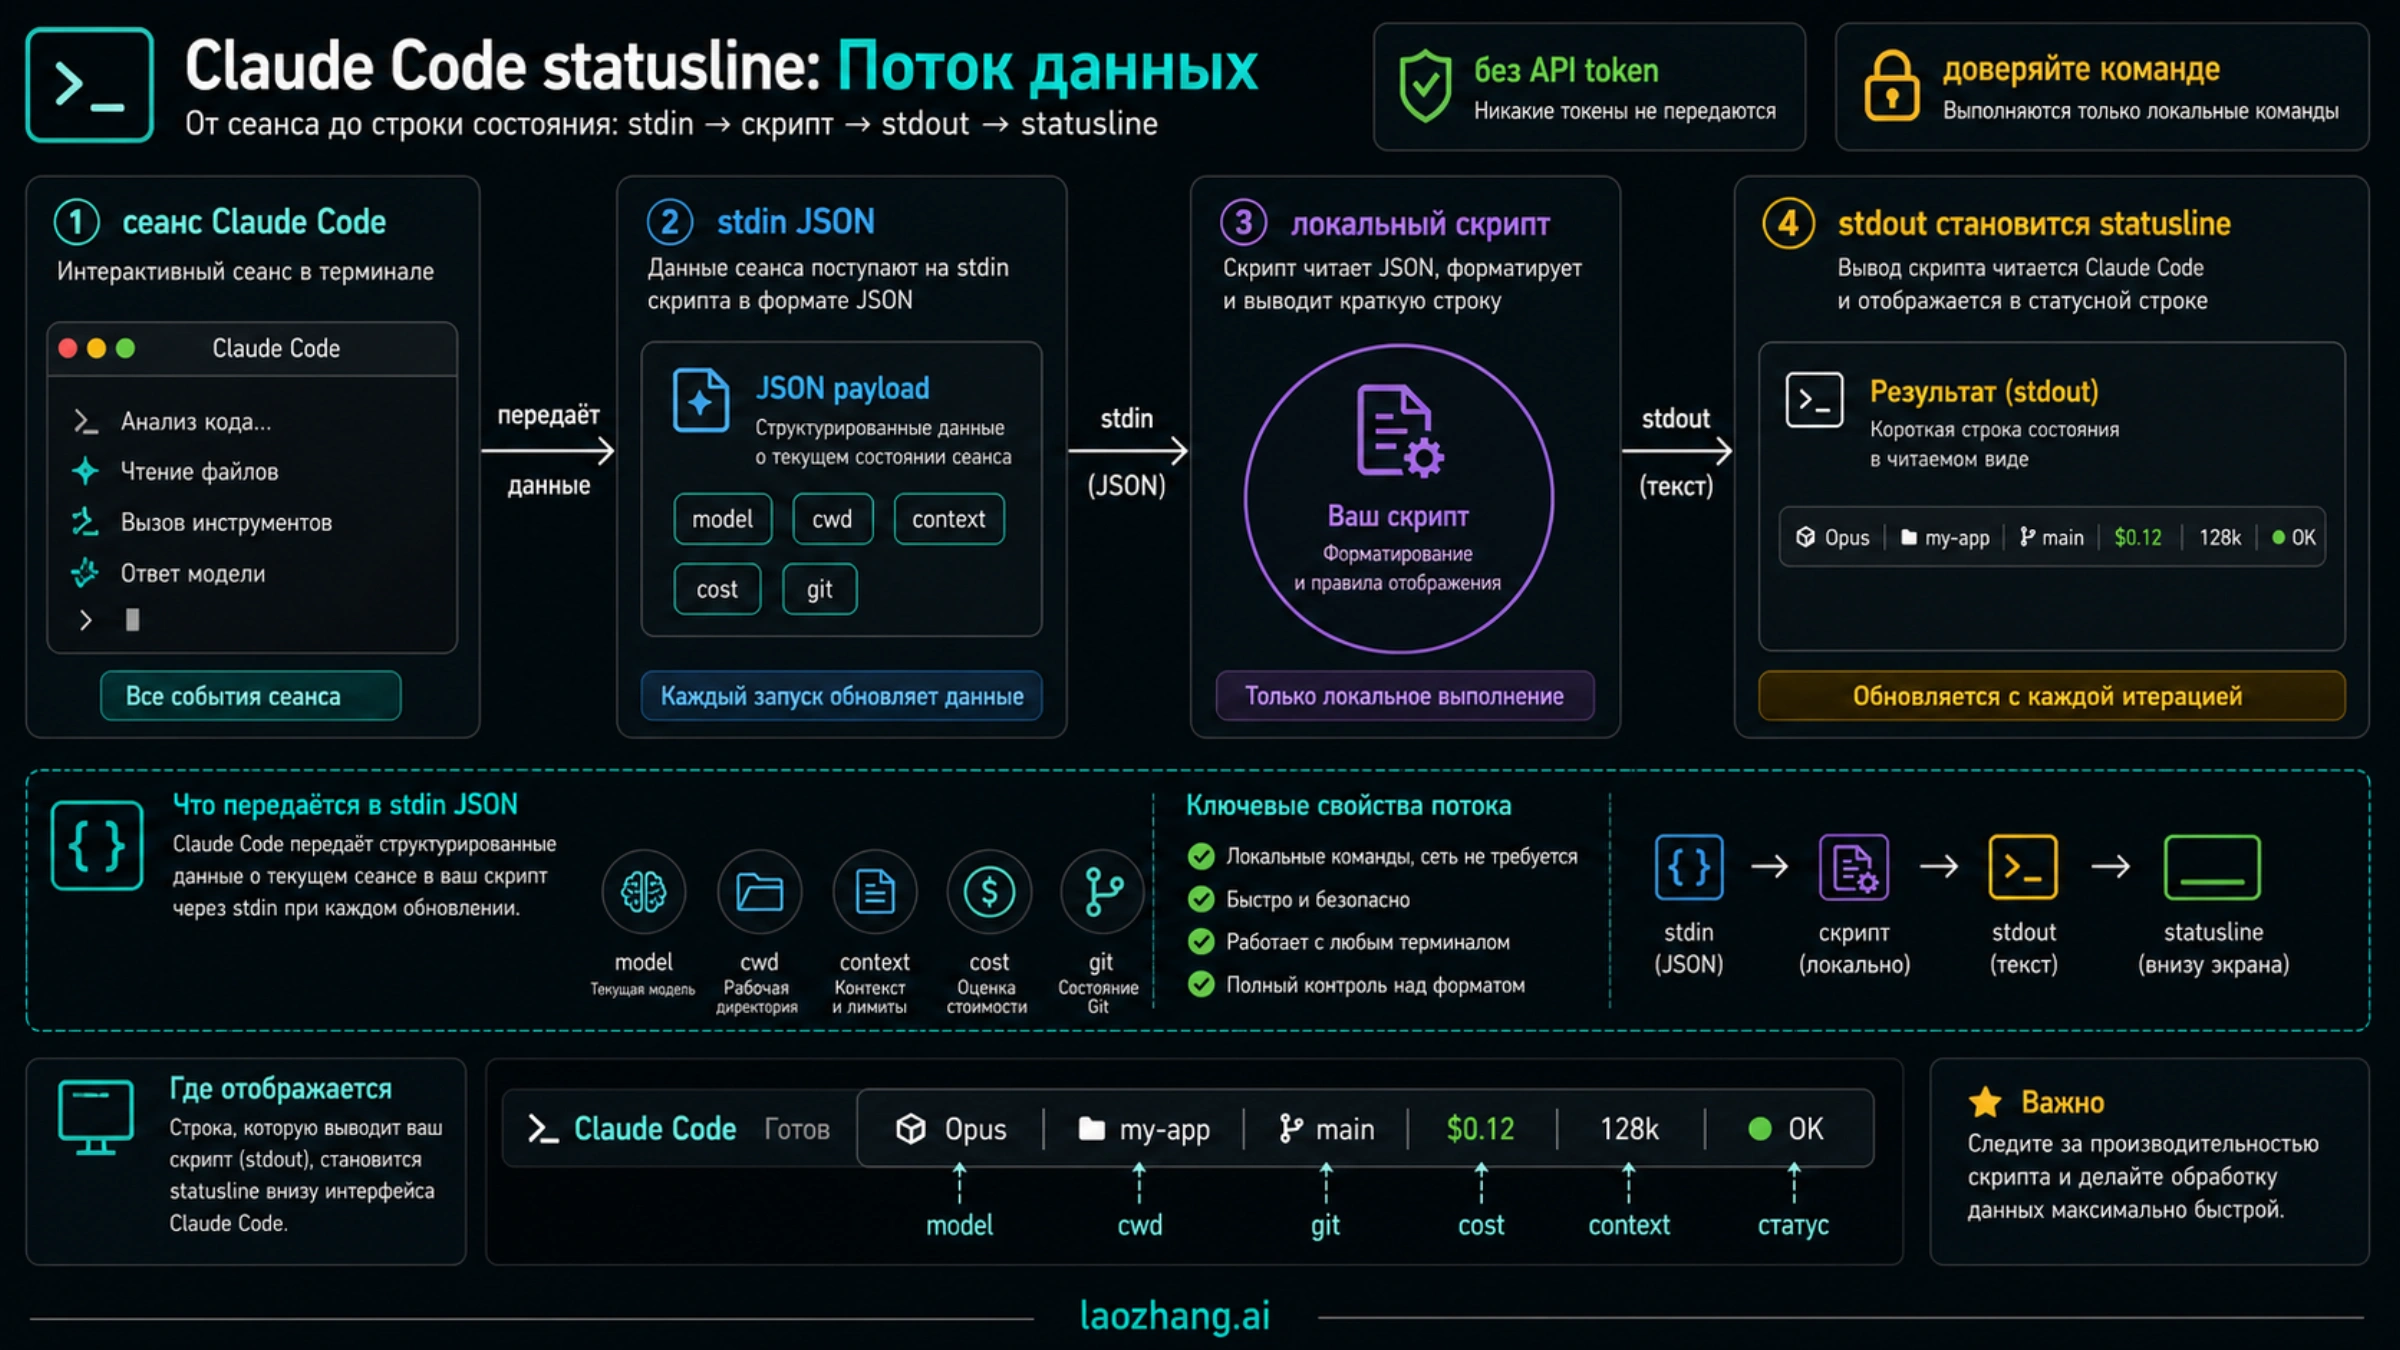Click the check mark beside 'Работает с любым терминалом'
Screen dimensions: 2400x1350
tap(1201, 942)
